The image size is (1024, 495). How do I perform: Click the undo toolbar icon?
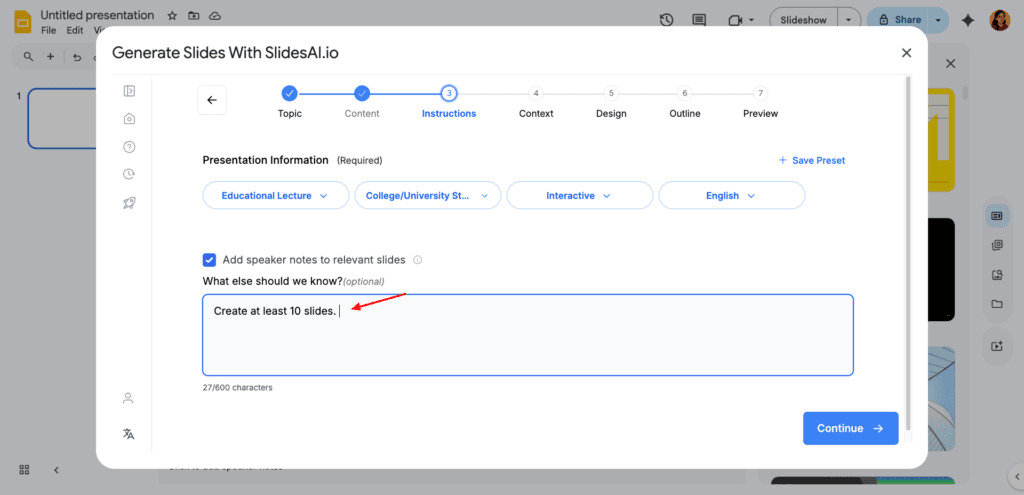(x=77, y=57)
